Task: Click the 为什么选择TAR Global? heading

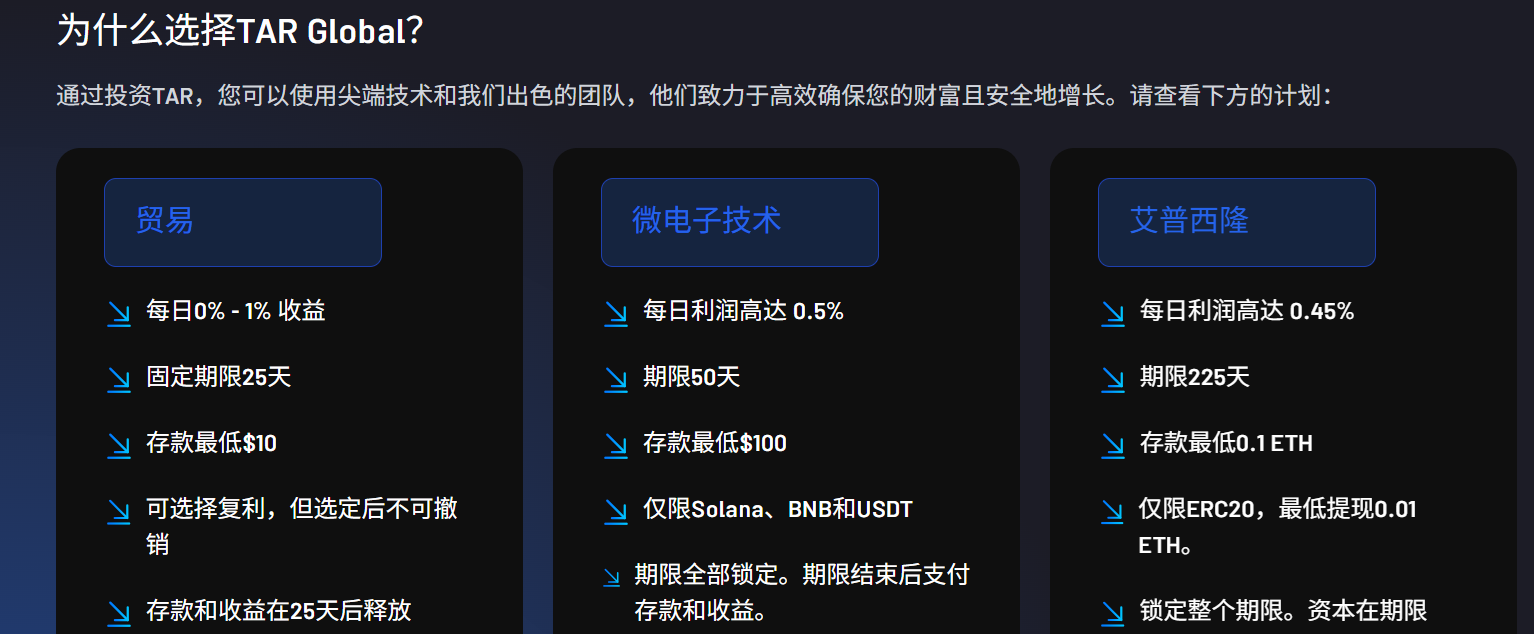Action: pos(240,30)
